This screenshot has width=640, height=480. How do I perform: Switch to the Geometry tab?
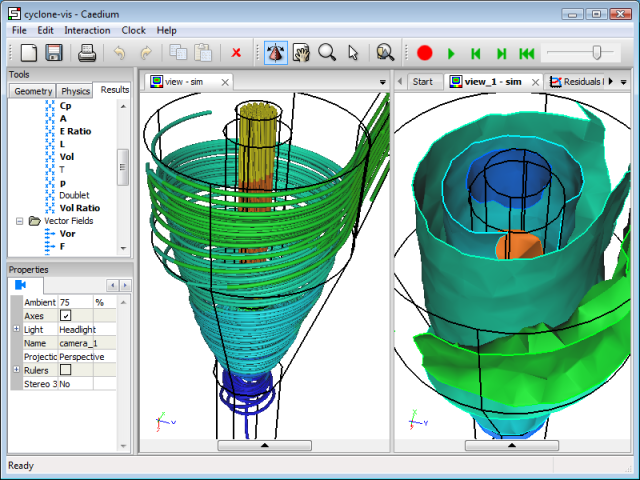pyautogui.click(x=33, y=91)
